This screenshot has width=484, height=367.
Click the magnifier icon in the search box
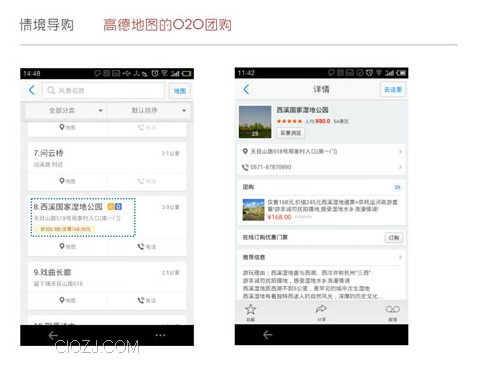pyautogui.click(x=51, y=90)
